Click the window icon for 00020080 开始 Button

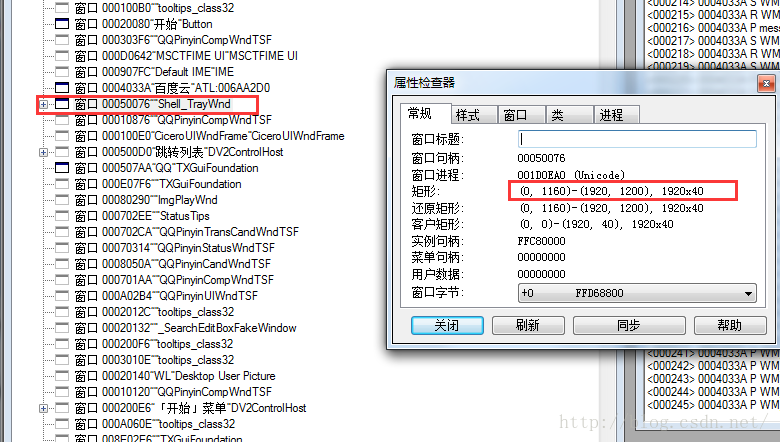coord(62,24)
